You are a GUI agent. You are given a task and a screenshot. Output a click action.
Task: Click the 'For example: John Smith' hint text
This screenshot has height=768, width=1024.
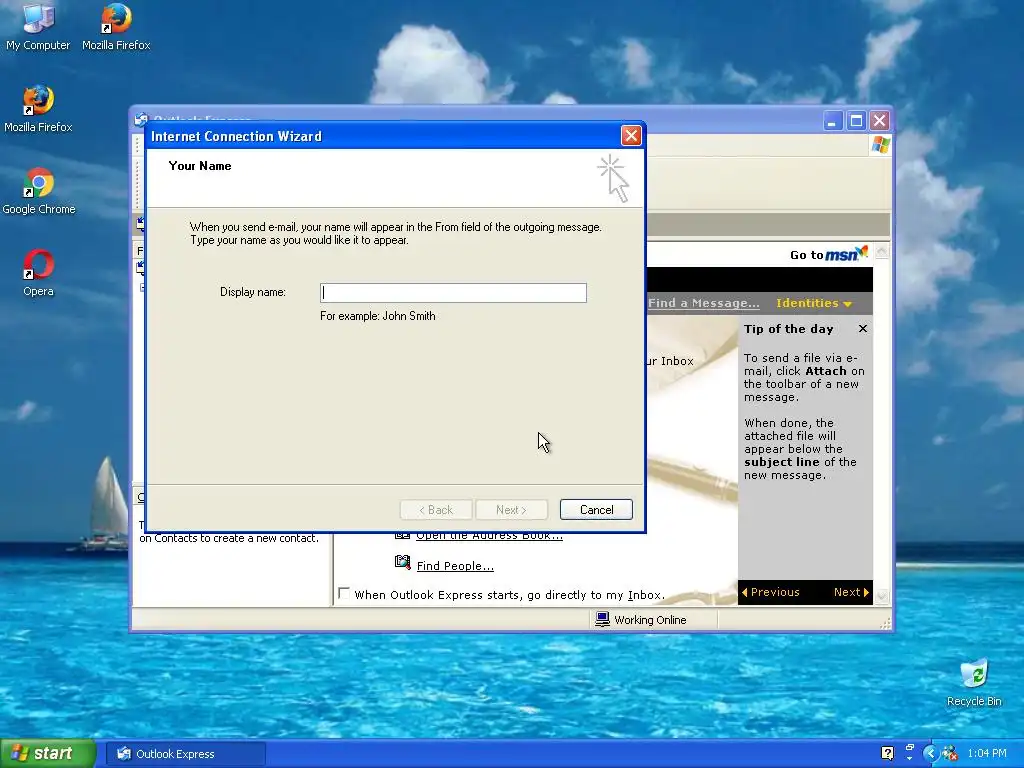pyautogui.click(x=377, y=316)
